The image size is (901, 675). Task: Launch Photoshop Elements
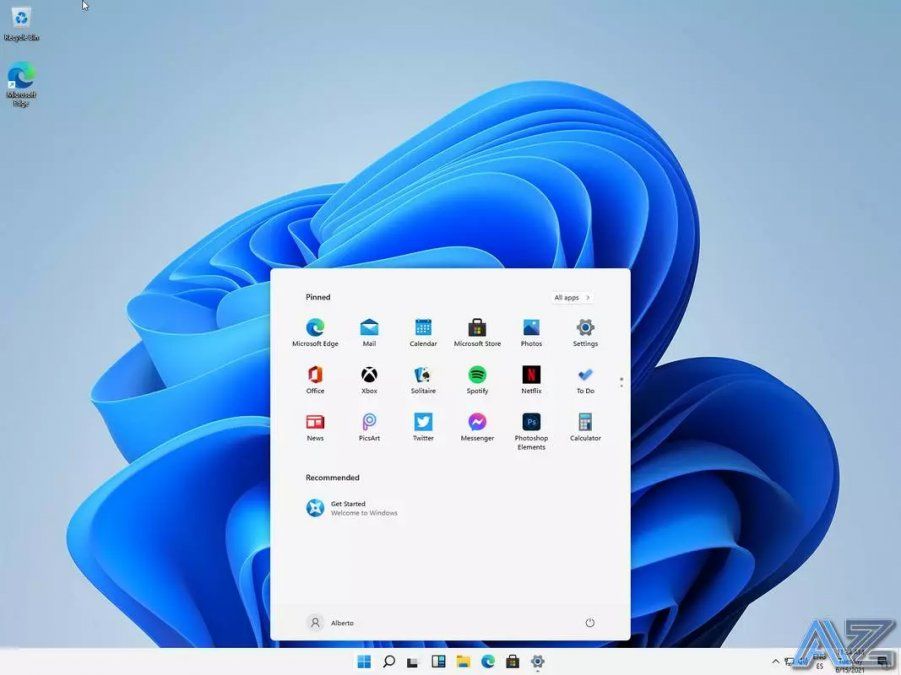tap(531, 423)
